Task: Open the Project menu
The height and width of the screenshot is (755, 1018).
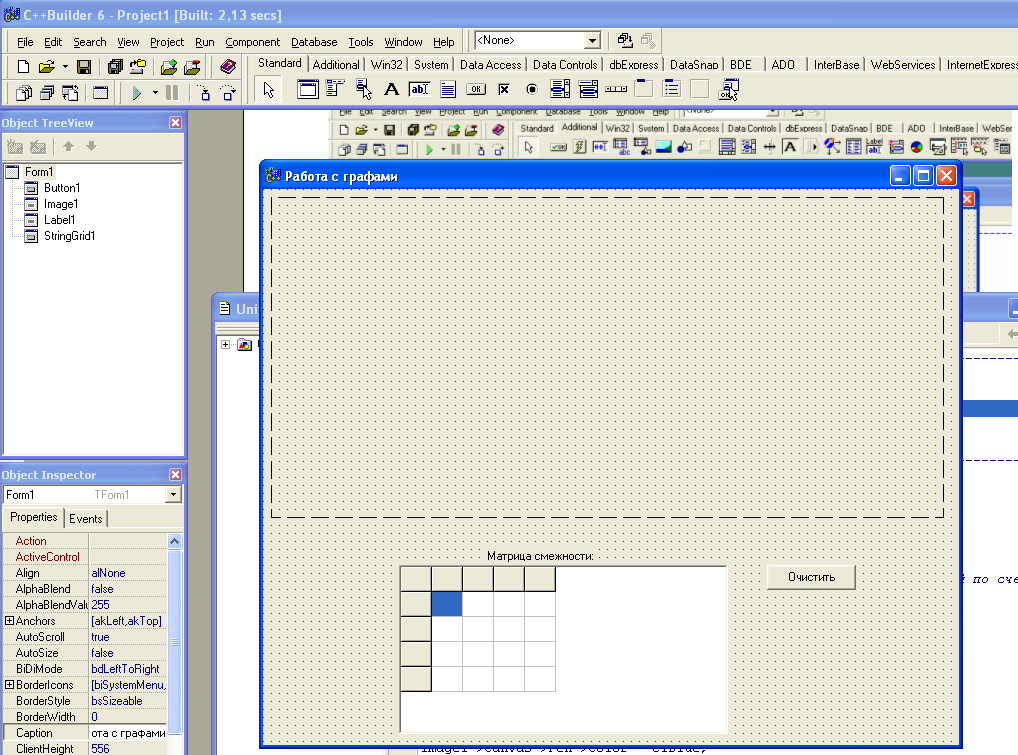Action: click(x=167, y=42)
